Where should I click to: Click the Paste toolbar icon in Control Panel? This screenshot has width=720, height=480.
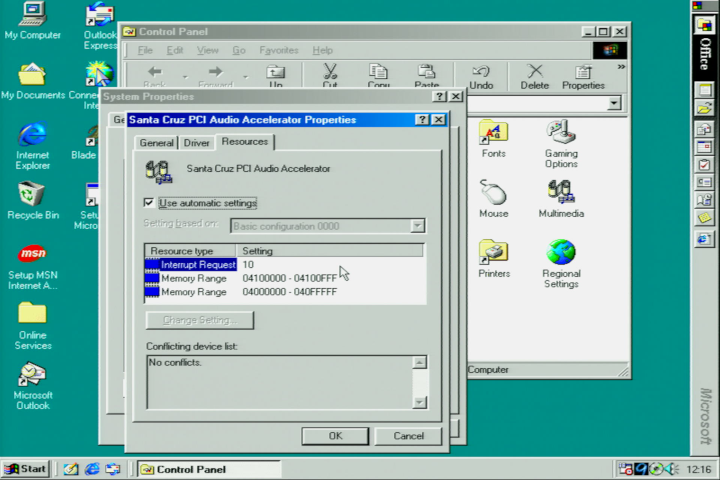(x=427, y=75)
